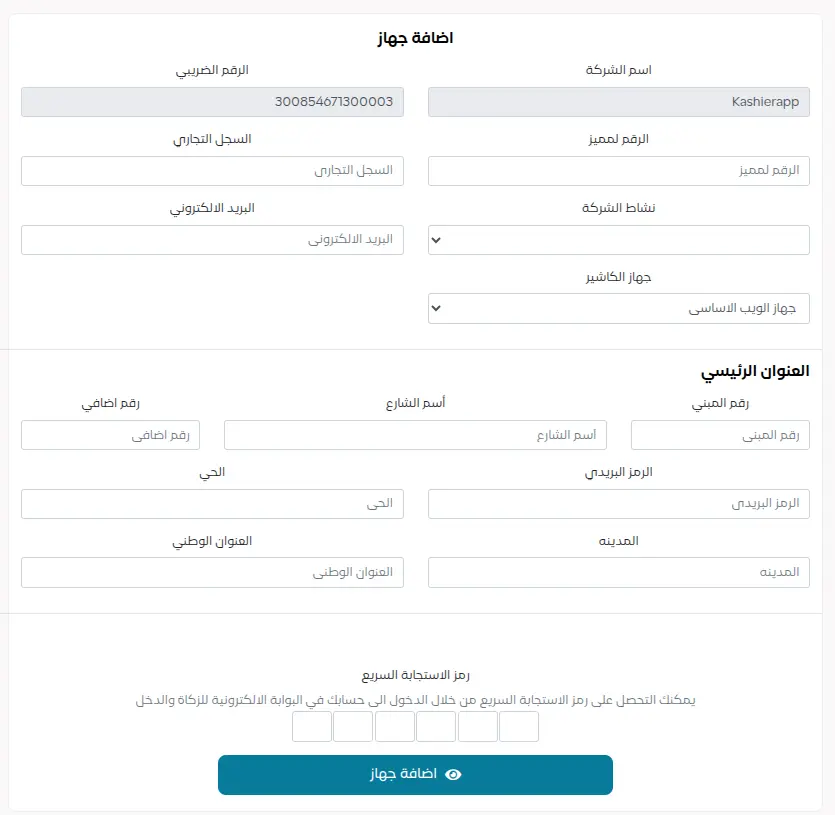
Task: Click the disabled Kashierapp company name field
Action: click(x=618, y=101)
